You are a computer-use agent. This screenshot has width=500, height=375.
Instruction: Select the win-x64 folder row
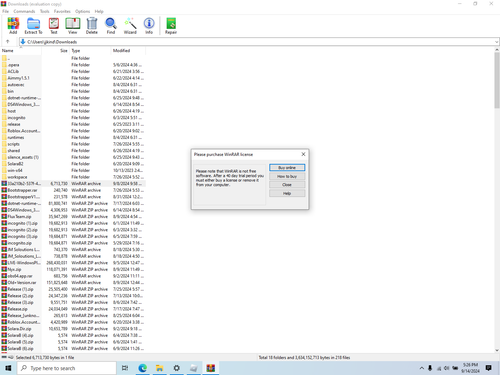tap(73, 170)
